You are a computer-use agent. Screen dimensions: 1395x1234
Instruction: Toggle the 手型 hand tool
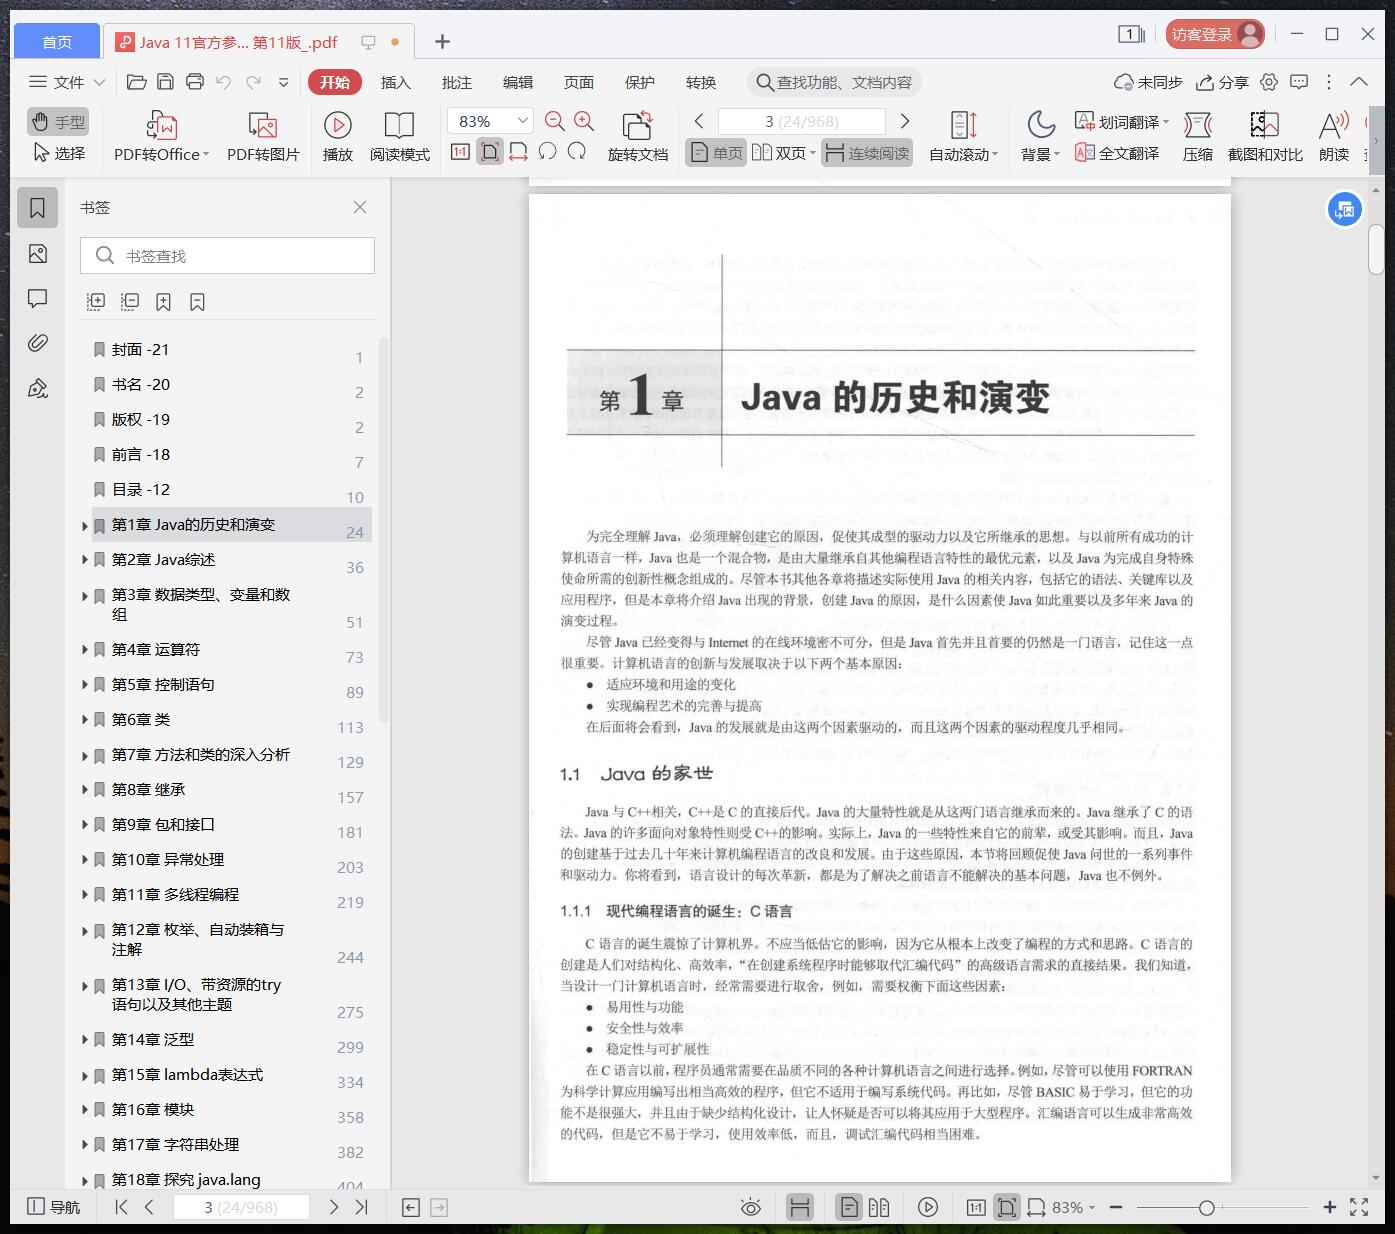click(x=58, y=122)
